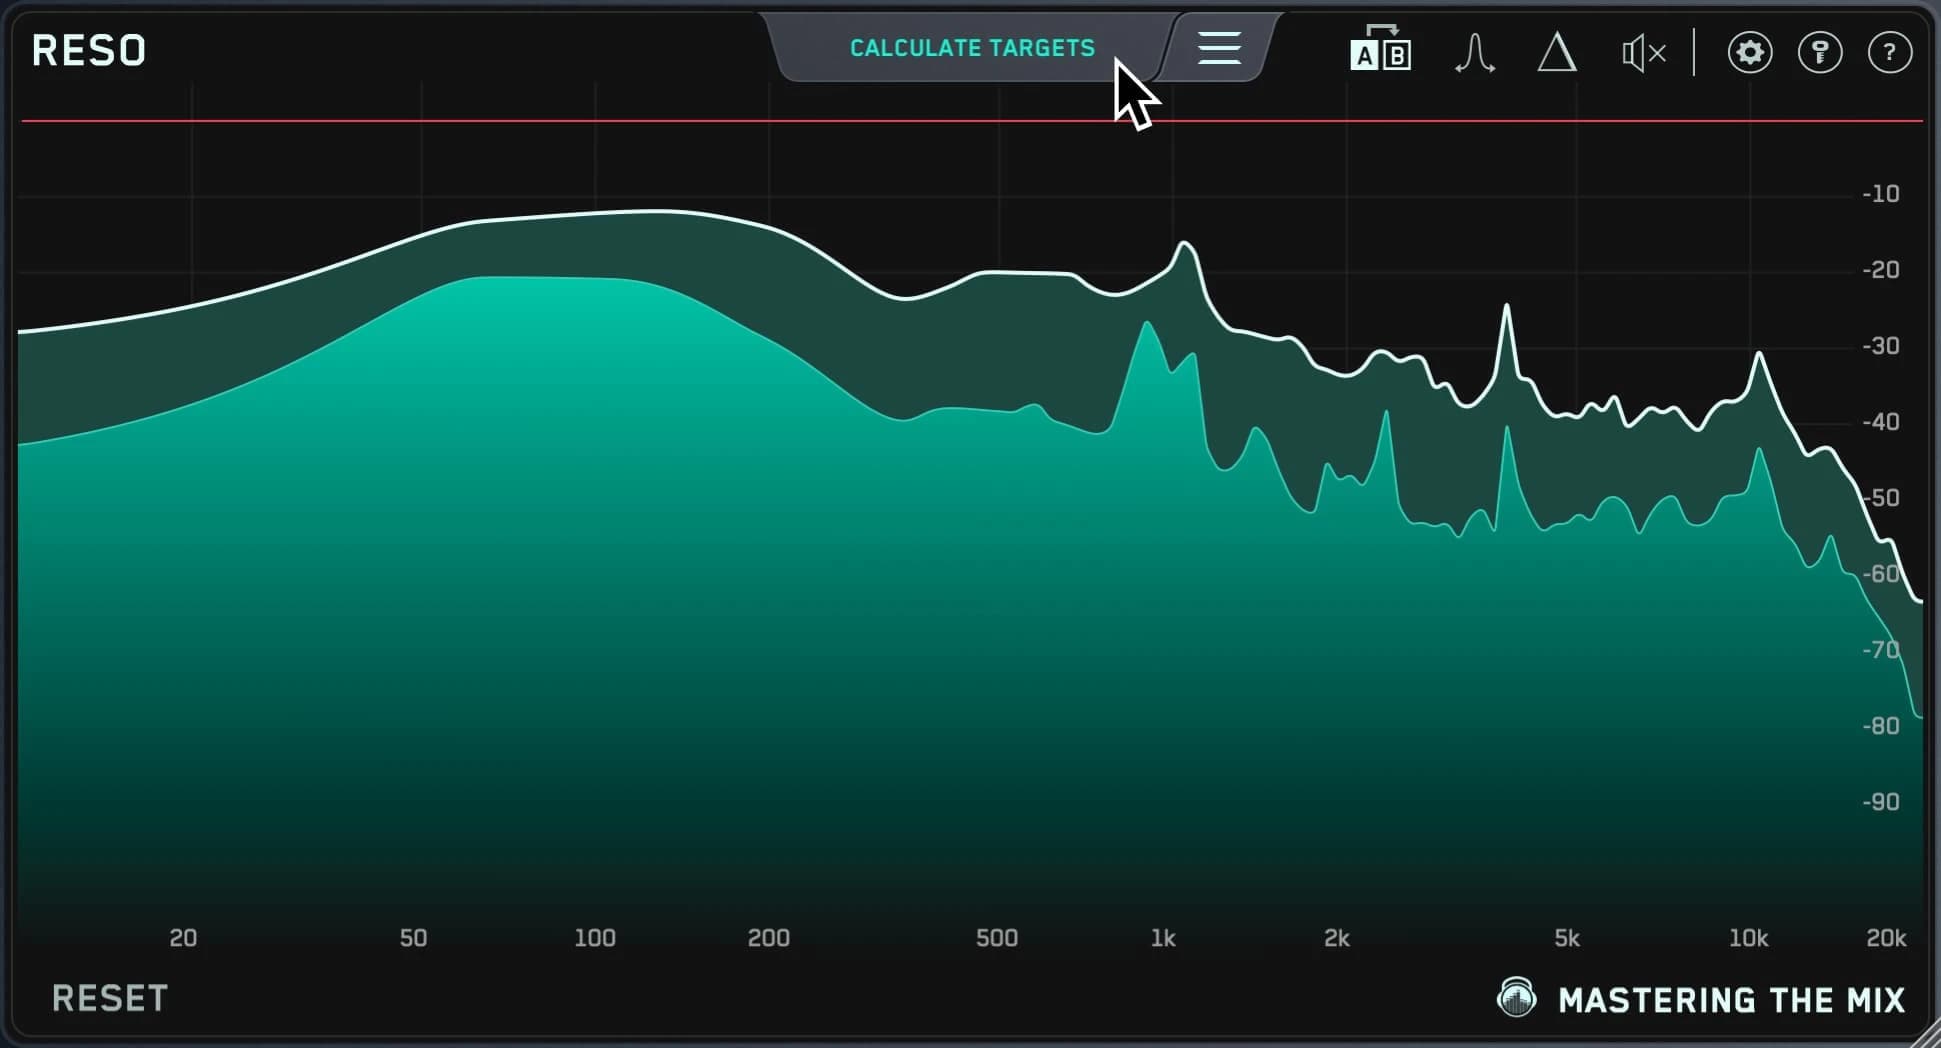Click the 5k frequency axis label
1941x1048 pixels.
(1567, 938)
